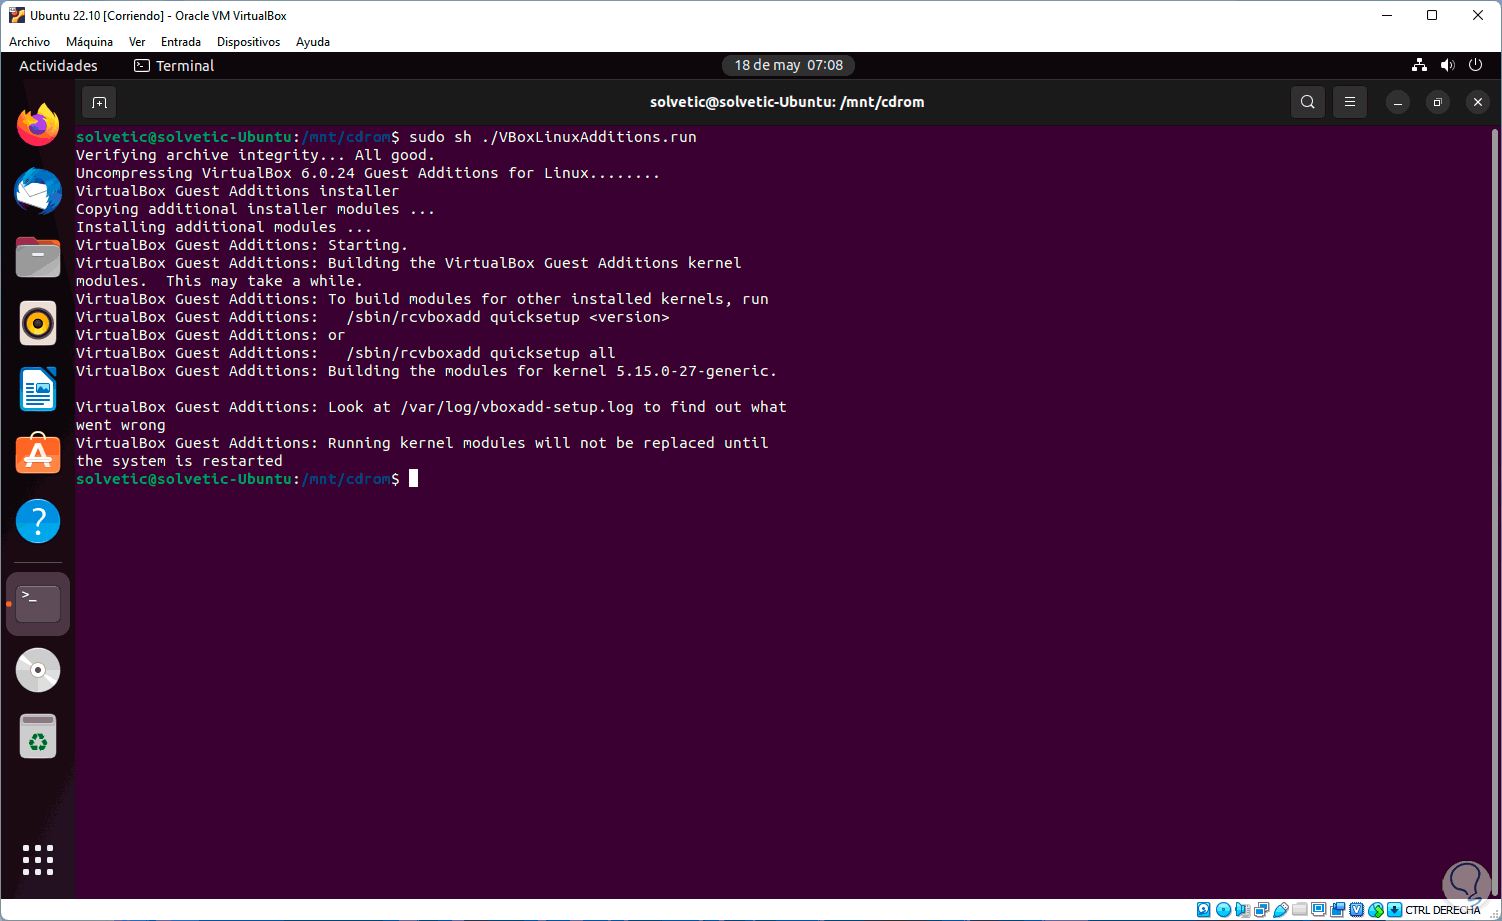Click the terminal vertical scrollbar
The width and height of the screenshot is (1502, 921).
1495,510
